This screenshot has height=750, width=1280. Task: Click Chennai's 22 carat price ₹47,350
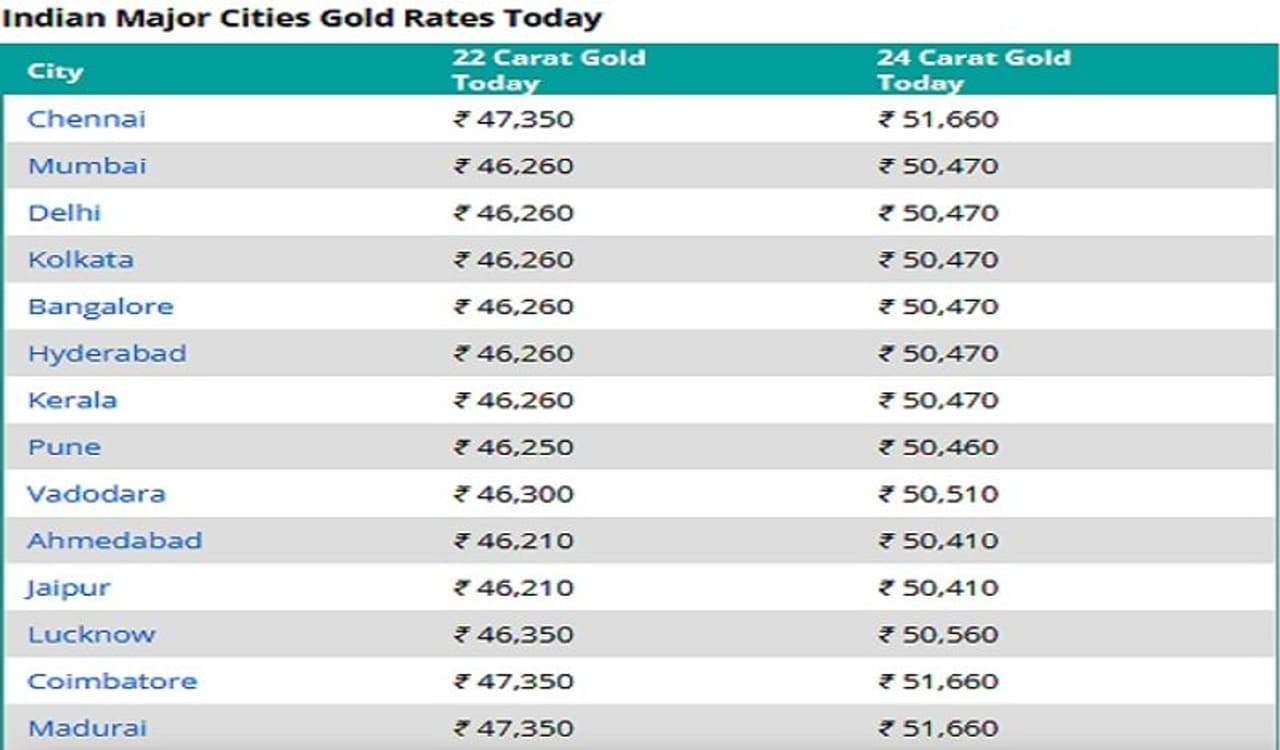coord(514,120)
